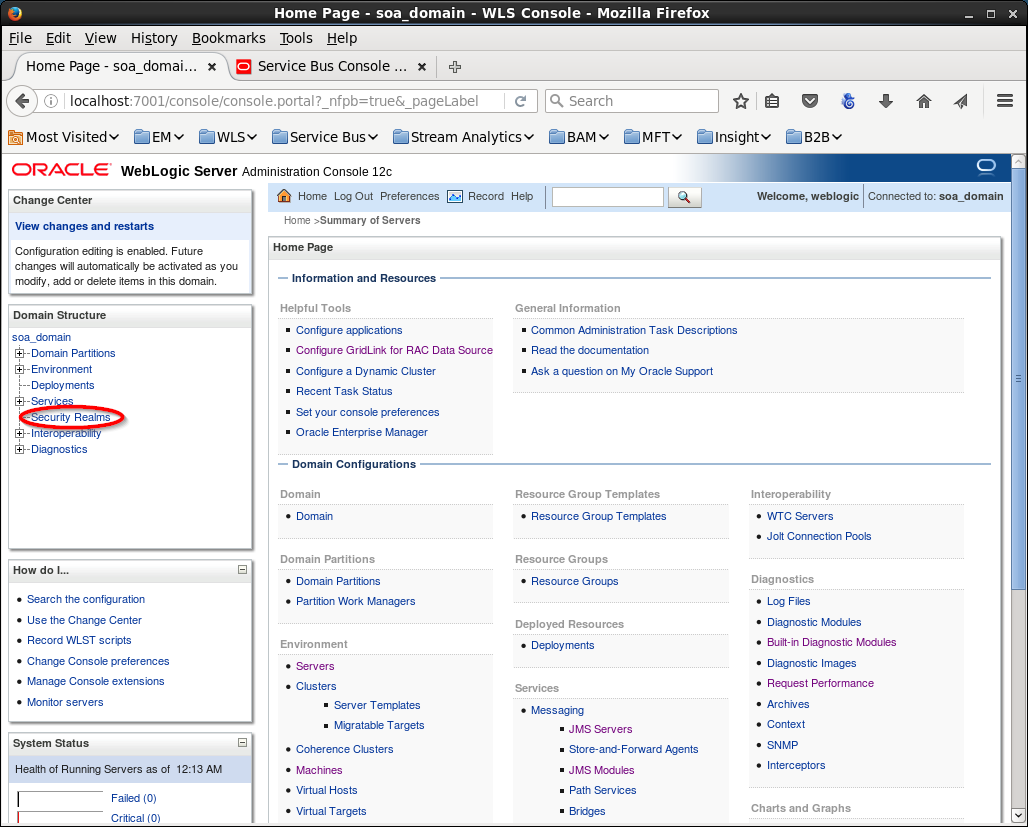
Task: Expand the Domain Partitions tree node
Action: tap(19, 353)
